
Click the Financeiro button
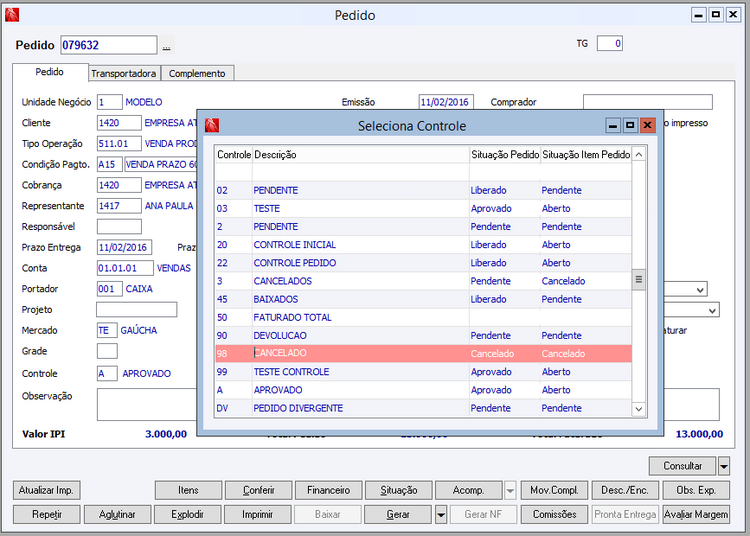point(328,491)
